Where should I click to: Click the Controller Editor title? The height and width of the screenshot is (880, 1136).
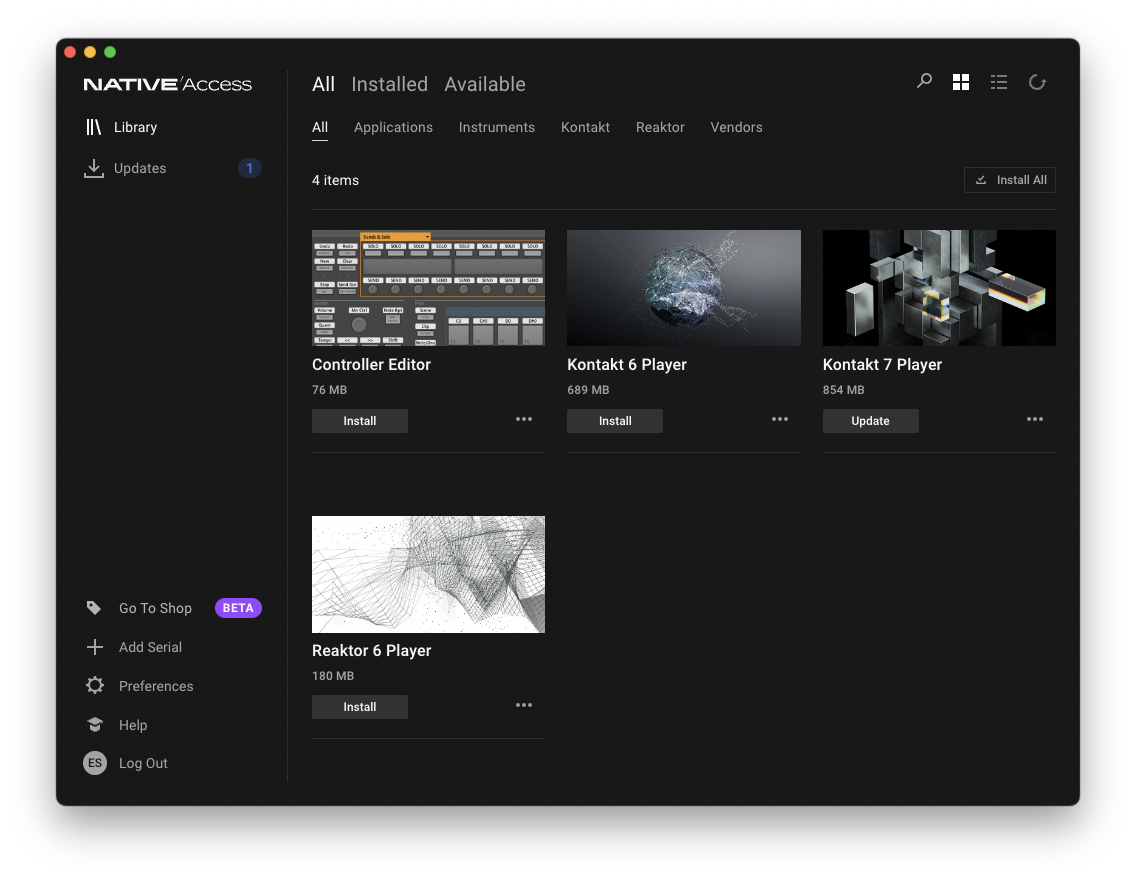click(371, 364)
